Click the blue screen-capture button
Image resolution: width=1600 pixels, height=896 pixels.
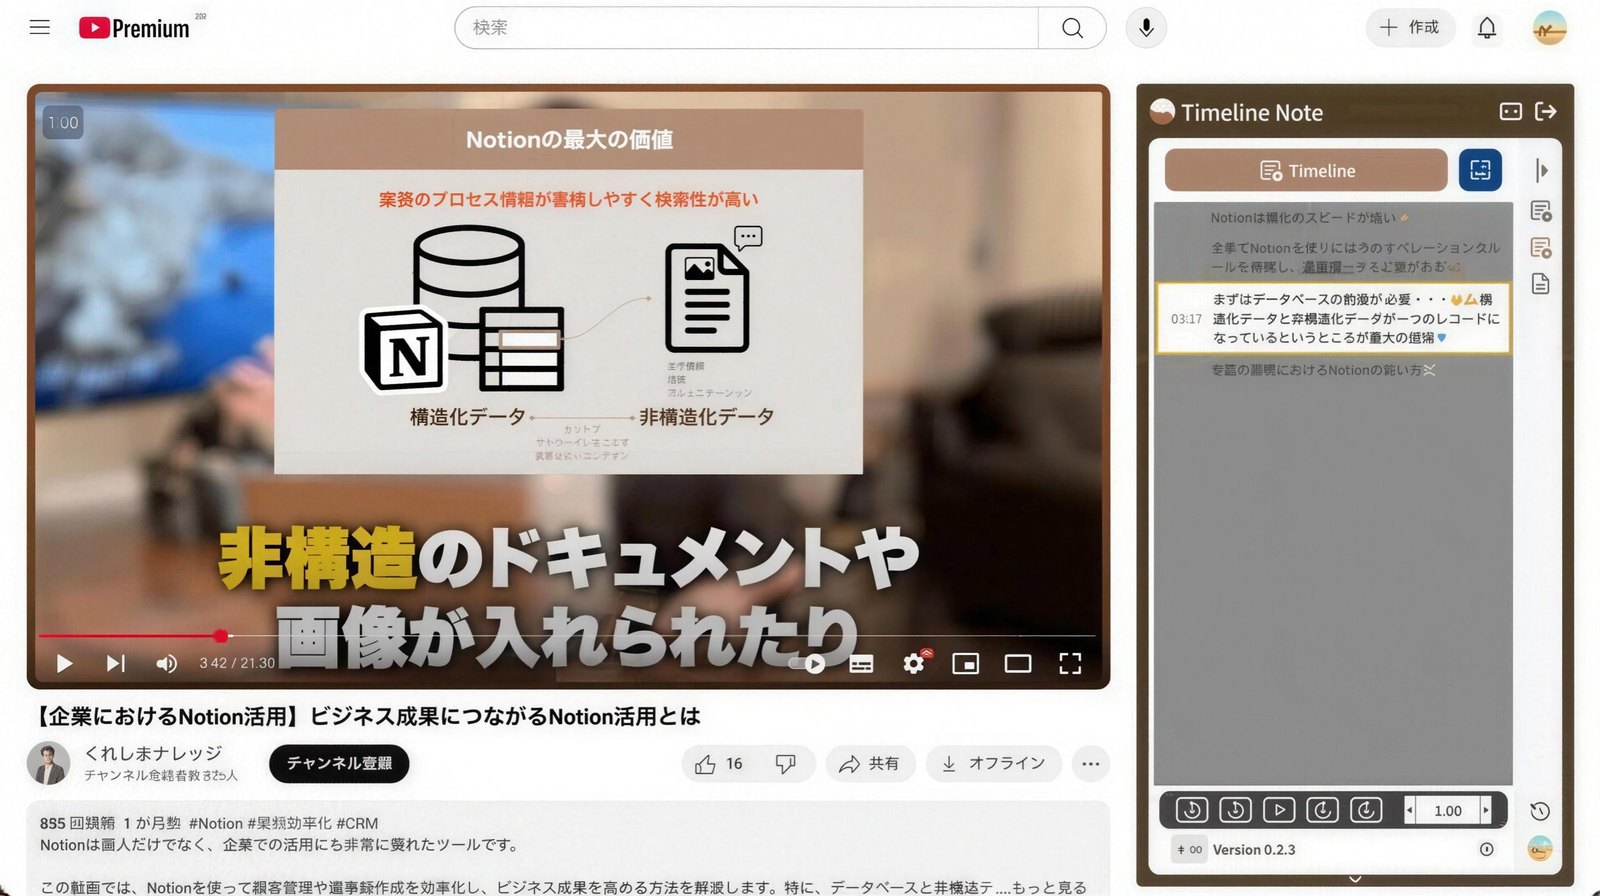coord(1480,170)
